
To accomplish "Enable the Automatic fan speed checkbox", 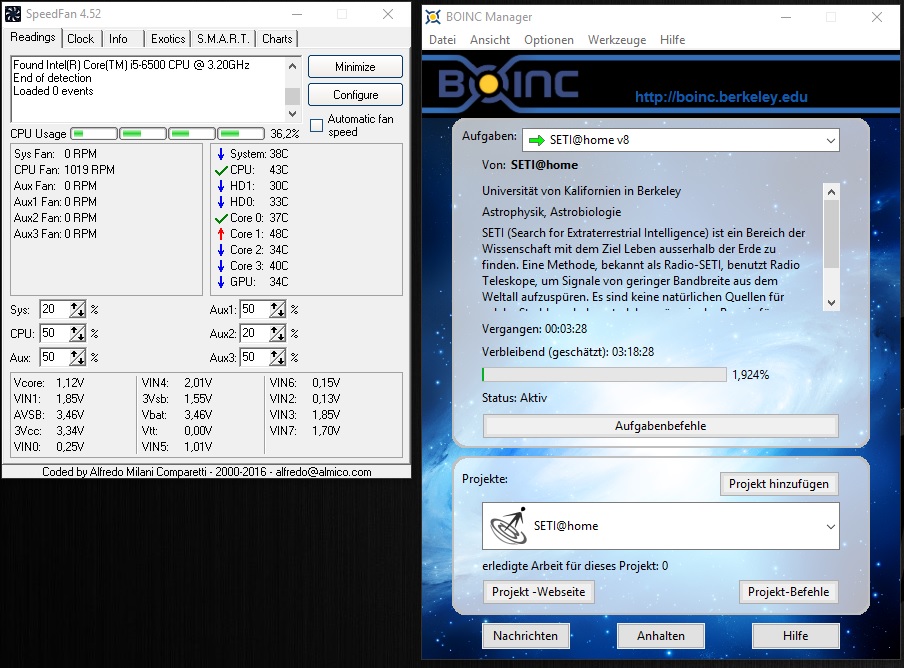I will [x=317, y=125].
